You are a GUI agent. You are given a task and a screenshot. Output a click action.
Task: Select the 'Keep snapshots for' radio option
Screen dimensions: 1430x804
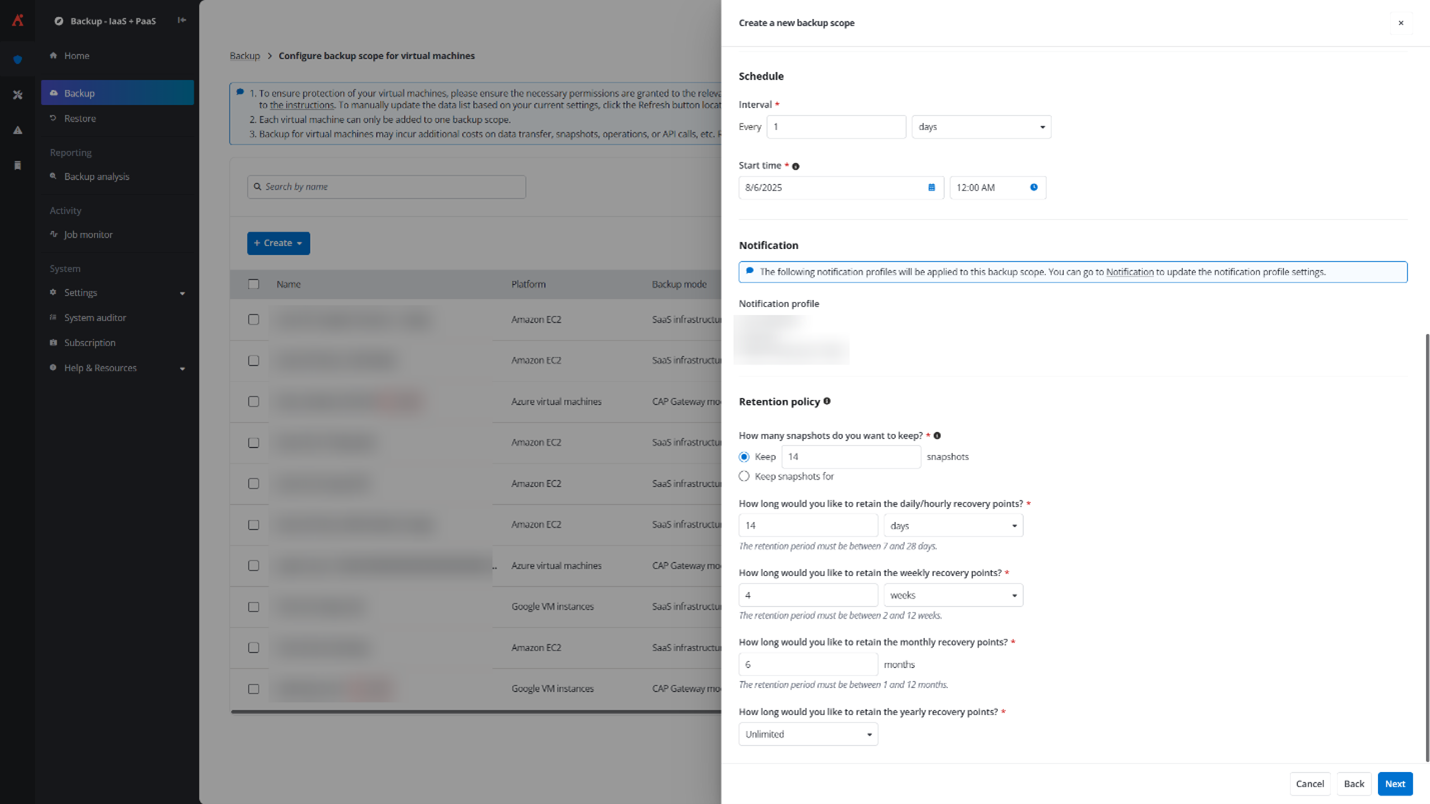click(744, 476)
